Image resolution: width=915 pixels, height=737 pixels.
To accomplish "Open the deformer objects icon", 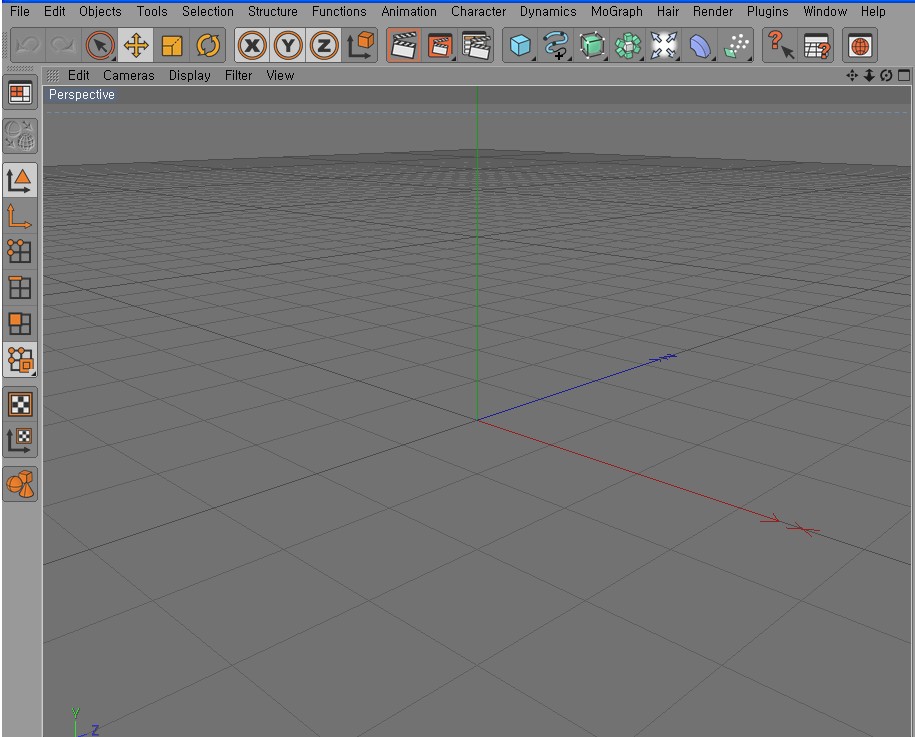I will point(700,45).
